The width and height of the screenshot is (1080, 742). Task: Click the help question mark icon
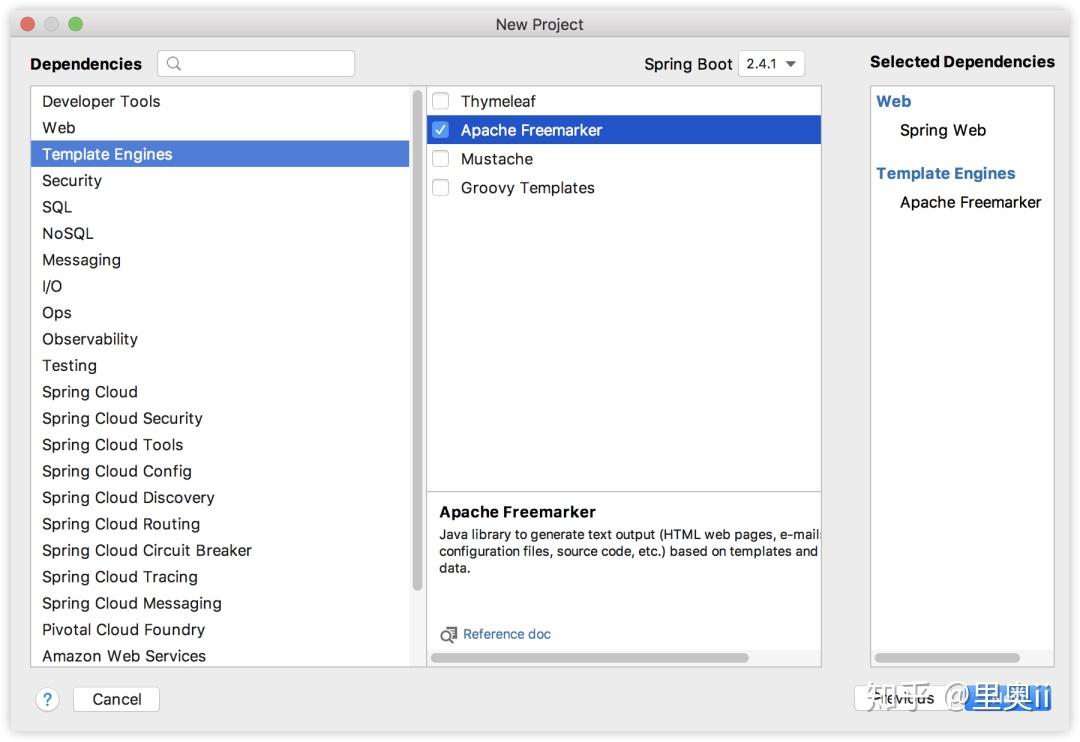(47, 699)
